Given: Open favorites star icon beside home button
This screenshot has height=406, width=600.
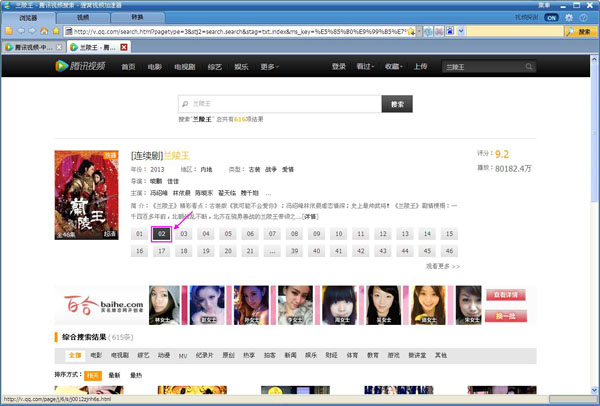Looking at the screenshot, I should coord(56,31).
